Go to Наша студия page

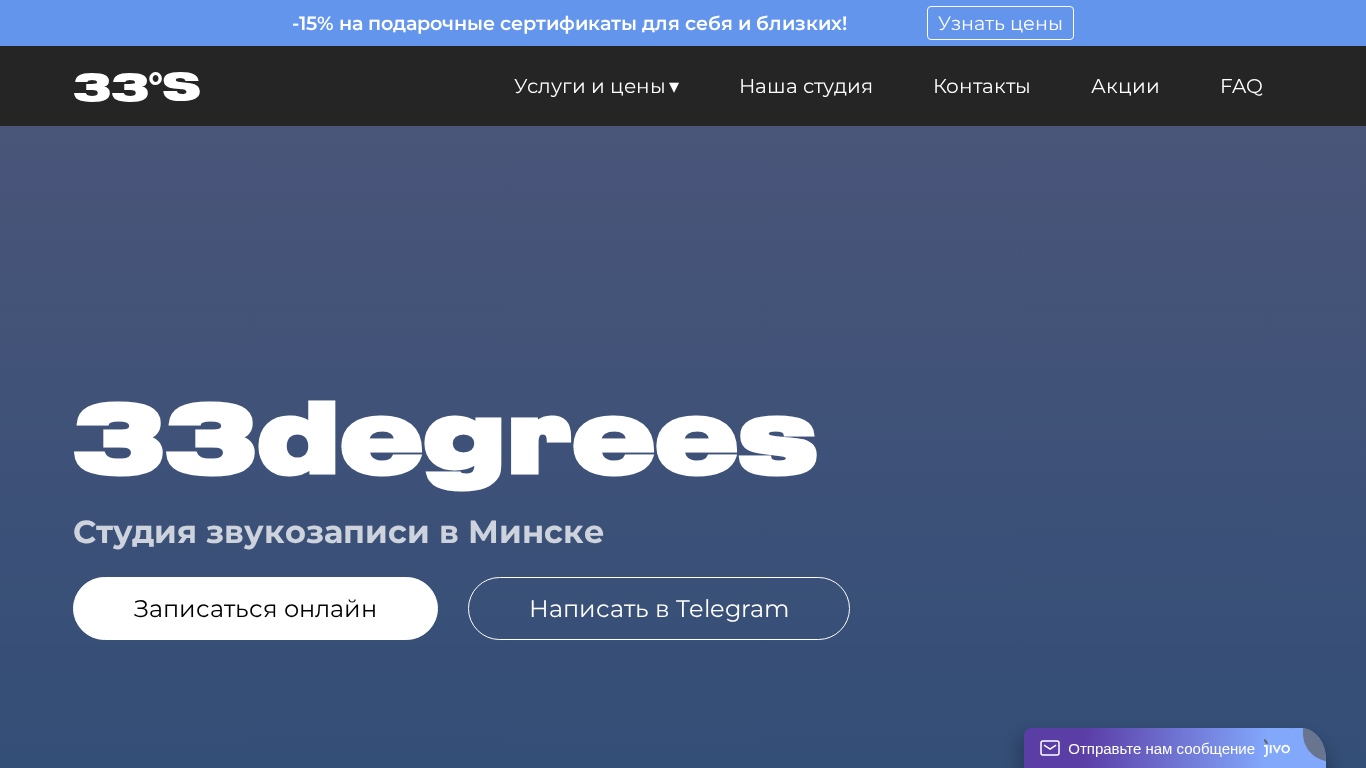pyautogui.click(x=806, y=86)
